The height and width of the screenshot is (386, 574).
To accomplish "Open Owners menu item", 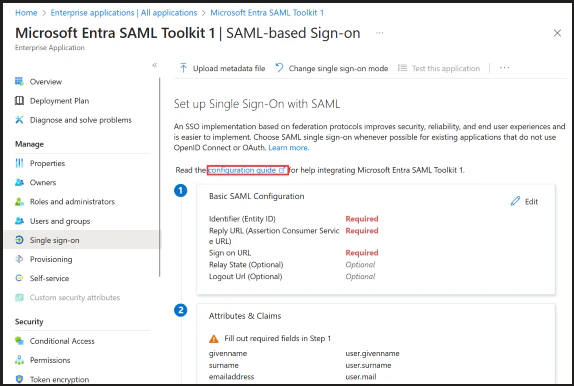I will [x=43, y=182].
